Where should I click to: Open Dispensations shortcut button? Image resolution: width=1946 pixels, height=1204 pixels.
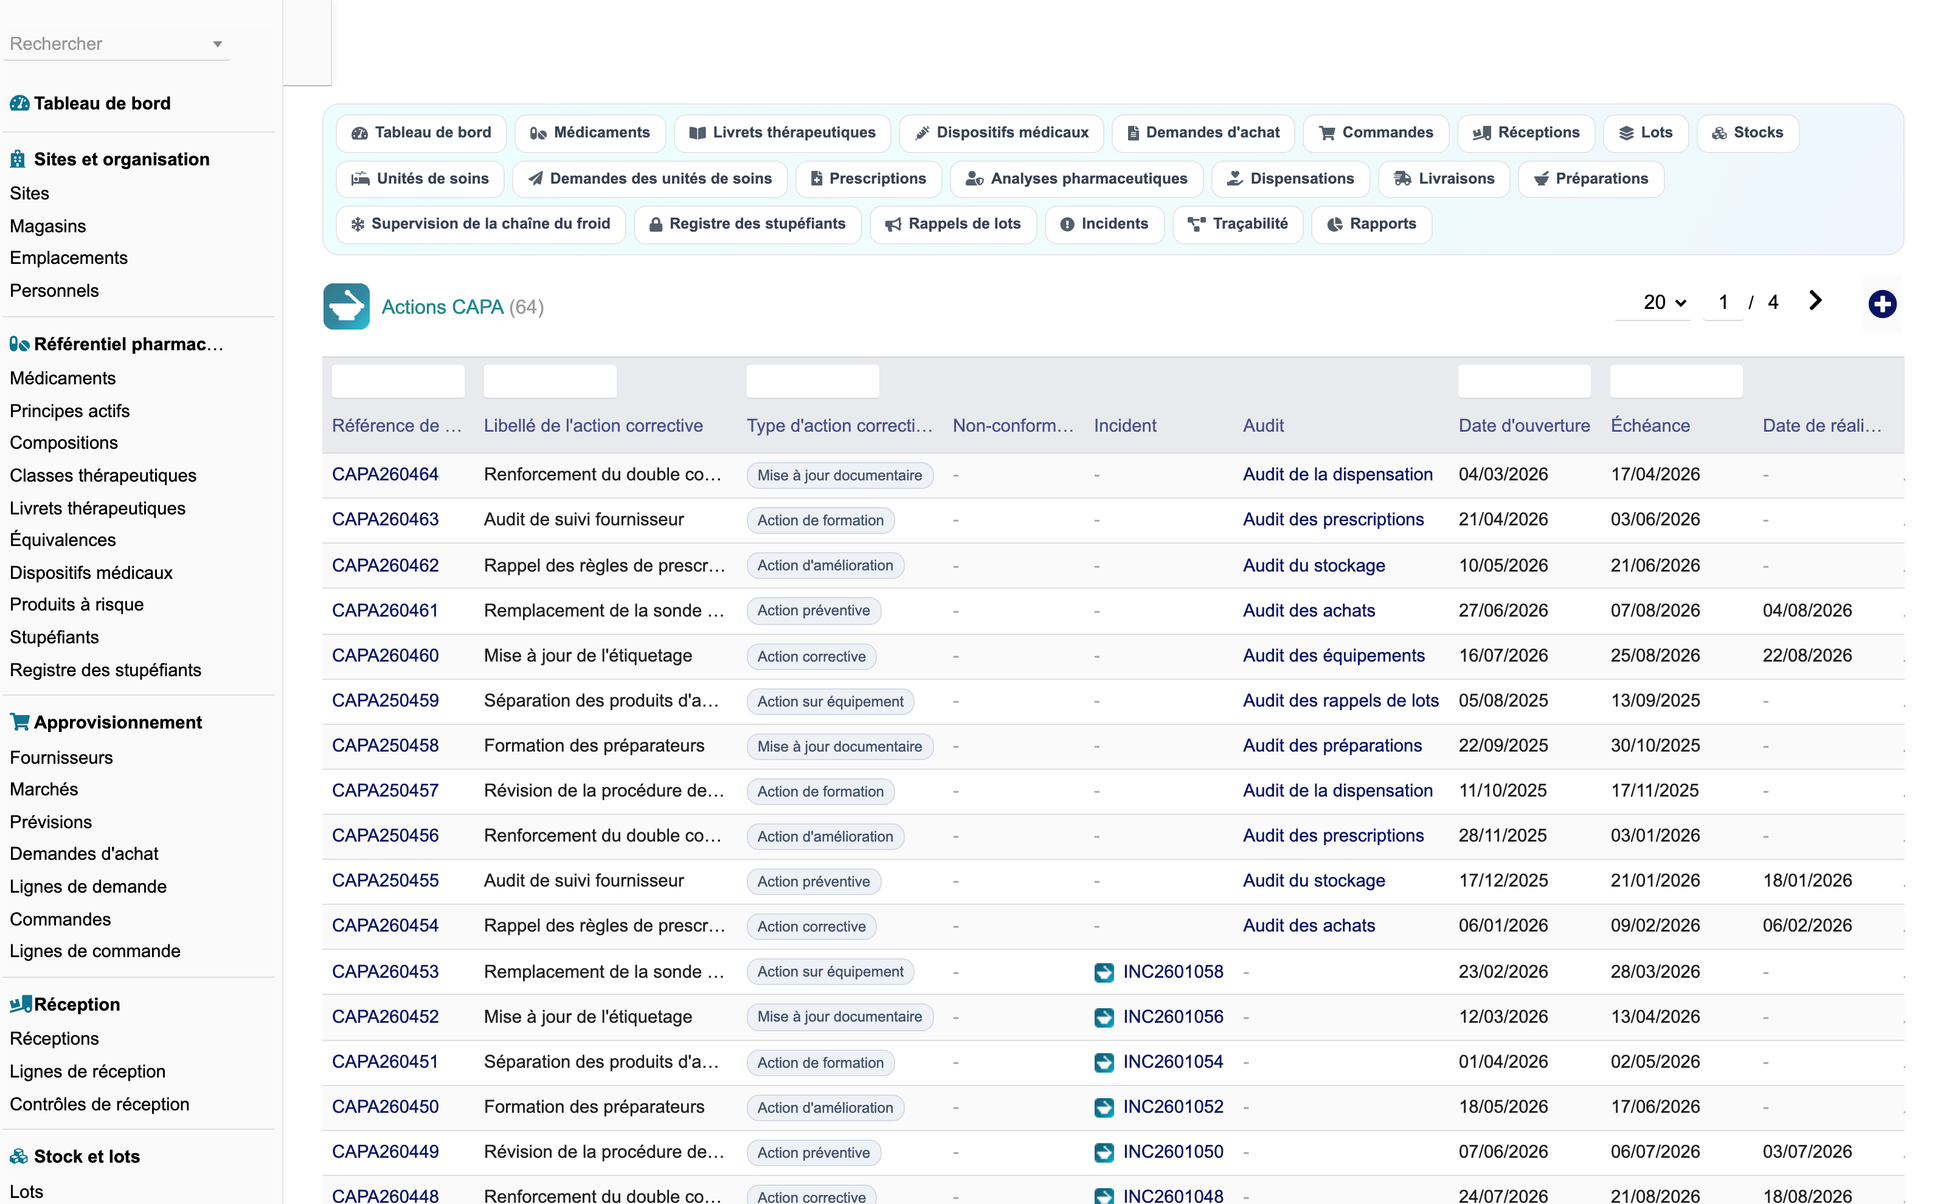[1290, 179]
